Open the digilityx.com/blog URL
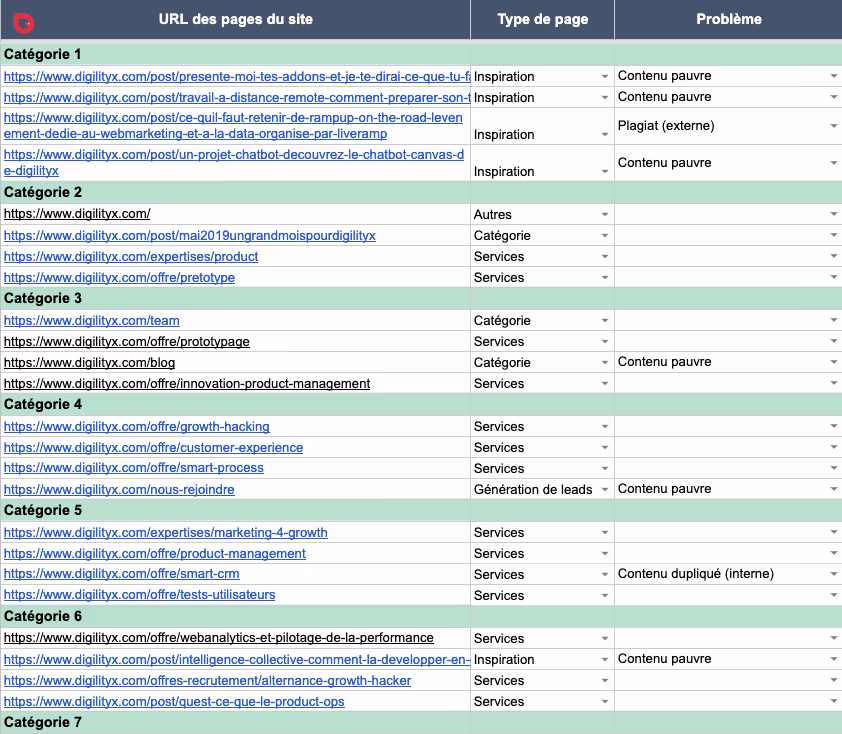The height and width of the screenshot is (734, 842). coord(89,362)
